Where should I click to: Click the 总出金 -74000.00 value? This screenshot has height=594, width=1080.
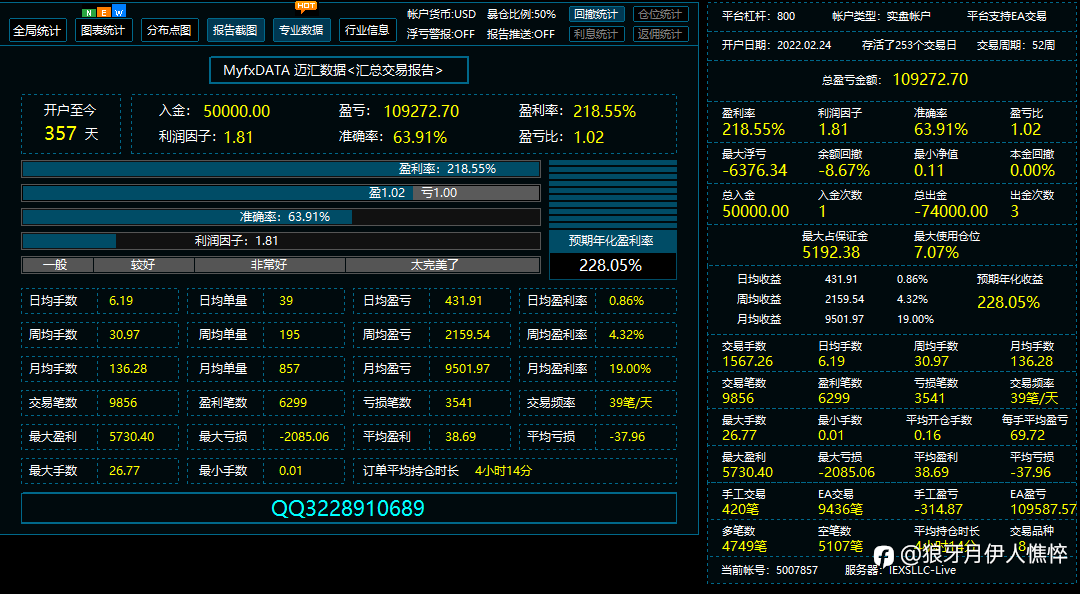click(951, 212)
